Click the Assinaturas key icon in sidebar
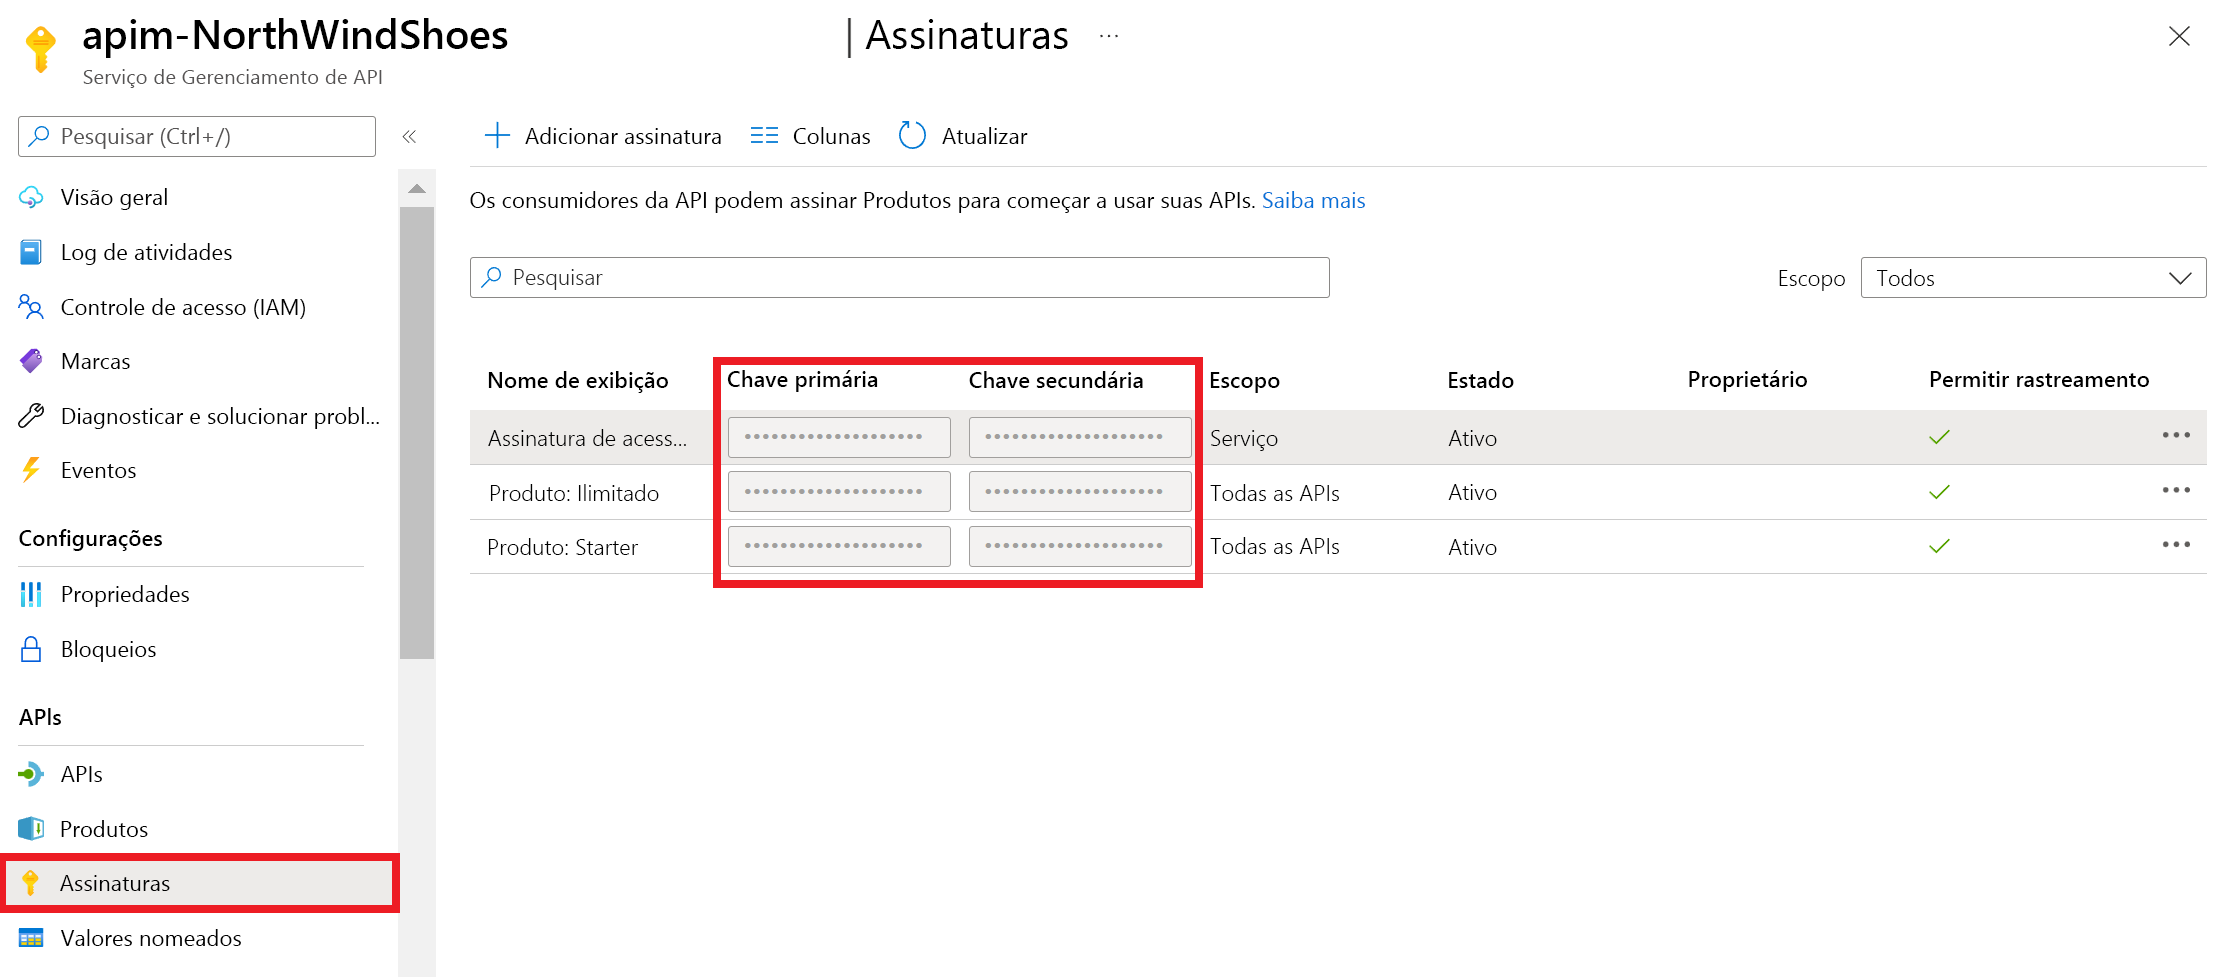The image size is (2236, 977). [30, 883]
